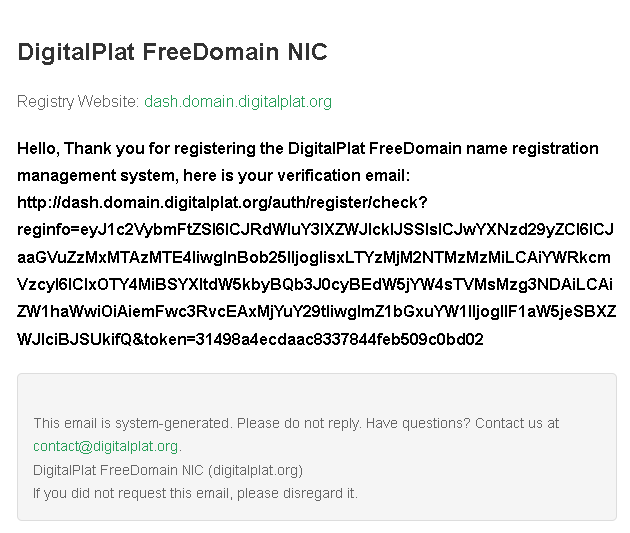Click the URL line beginning 'ZW1haWwi'
Screen dimensions: 630x533
[x=316, y=311]
